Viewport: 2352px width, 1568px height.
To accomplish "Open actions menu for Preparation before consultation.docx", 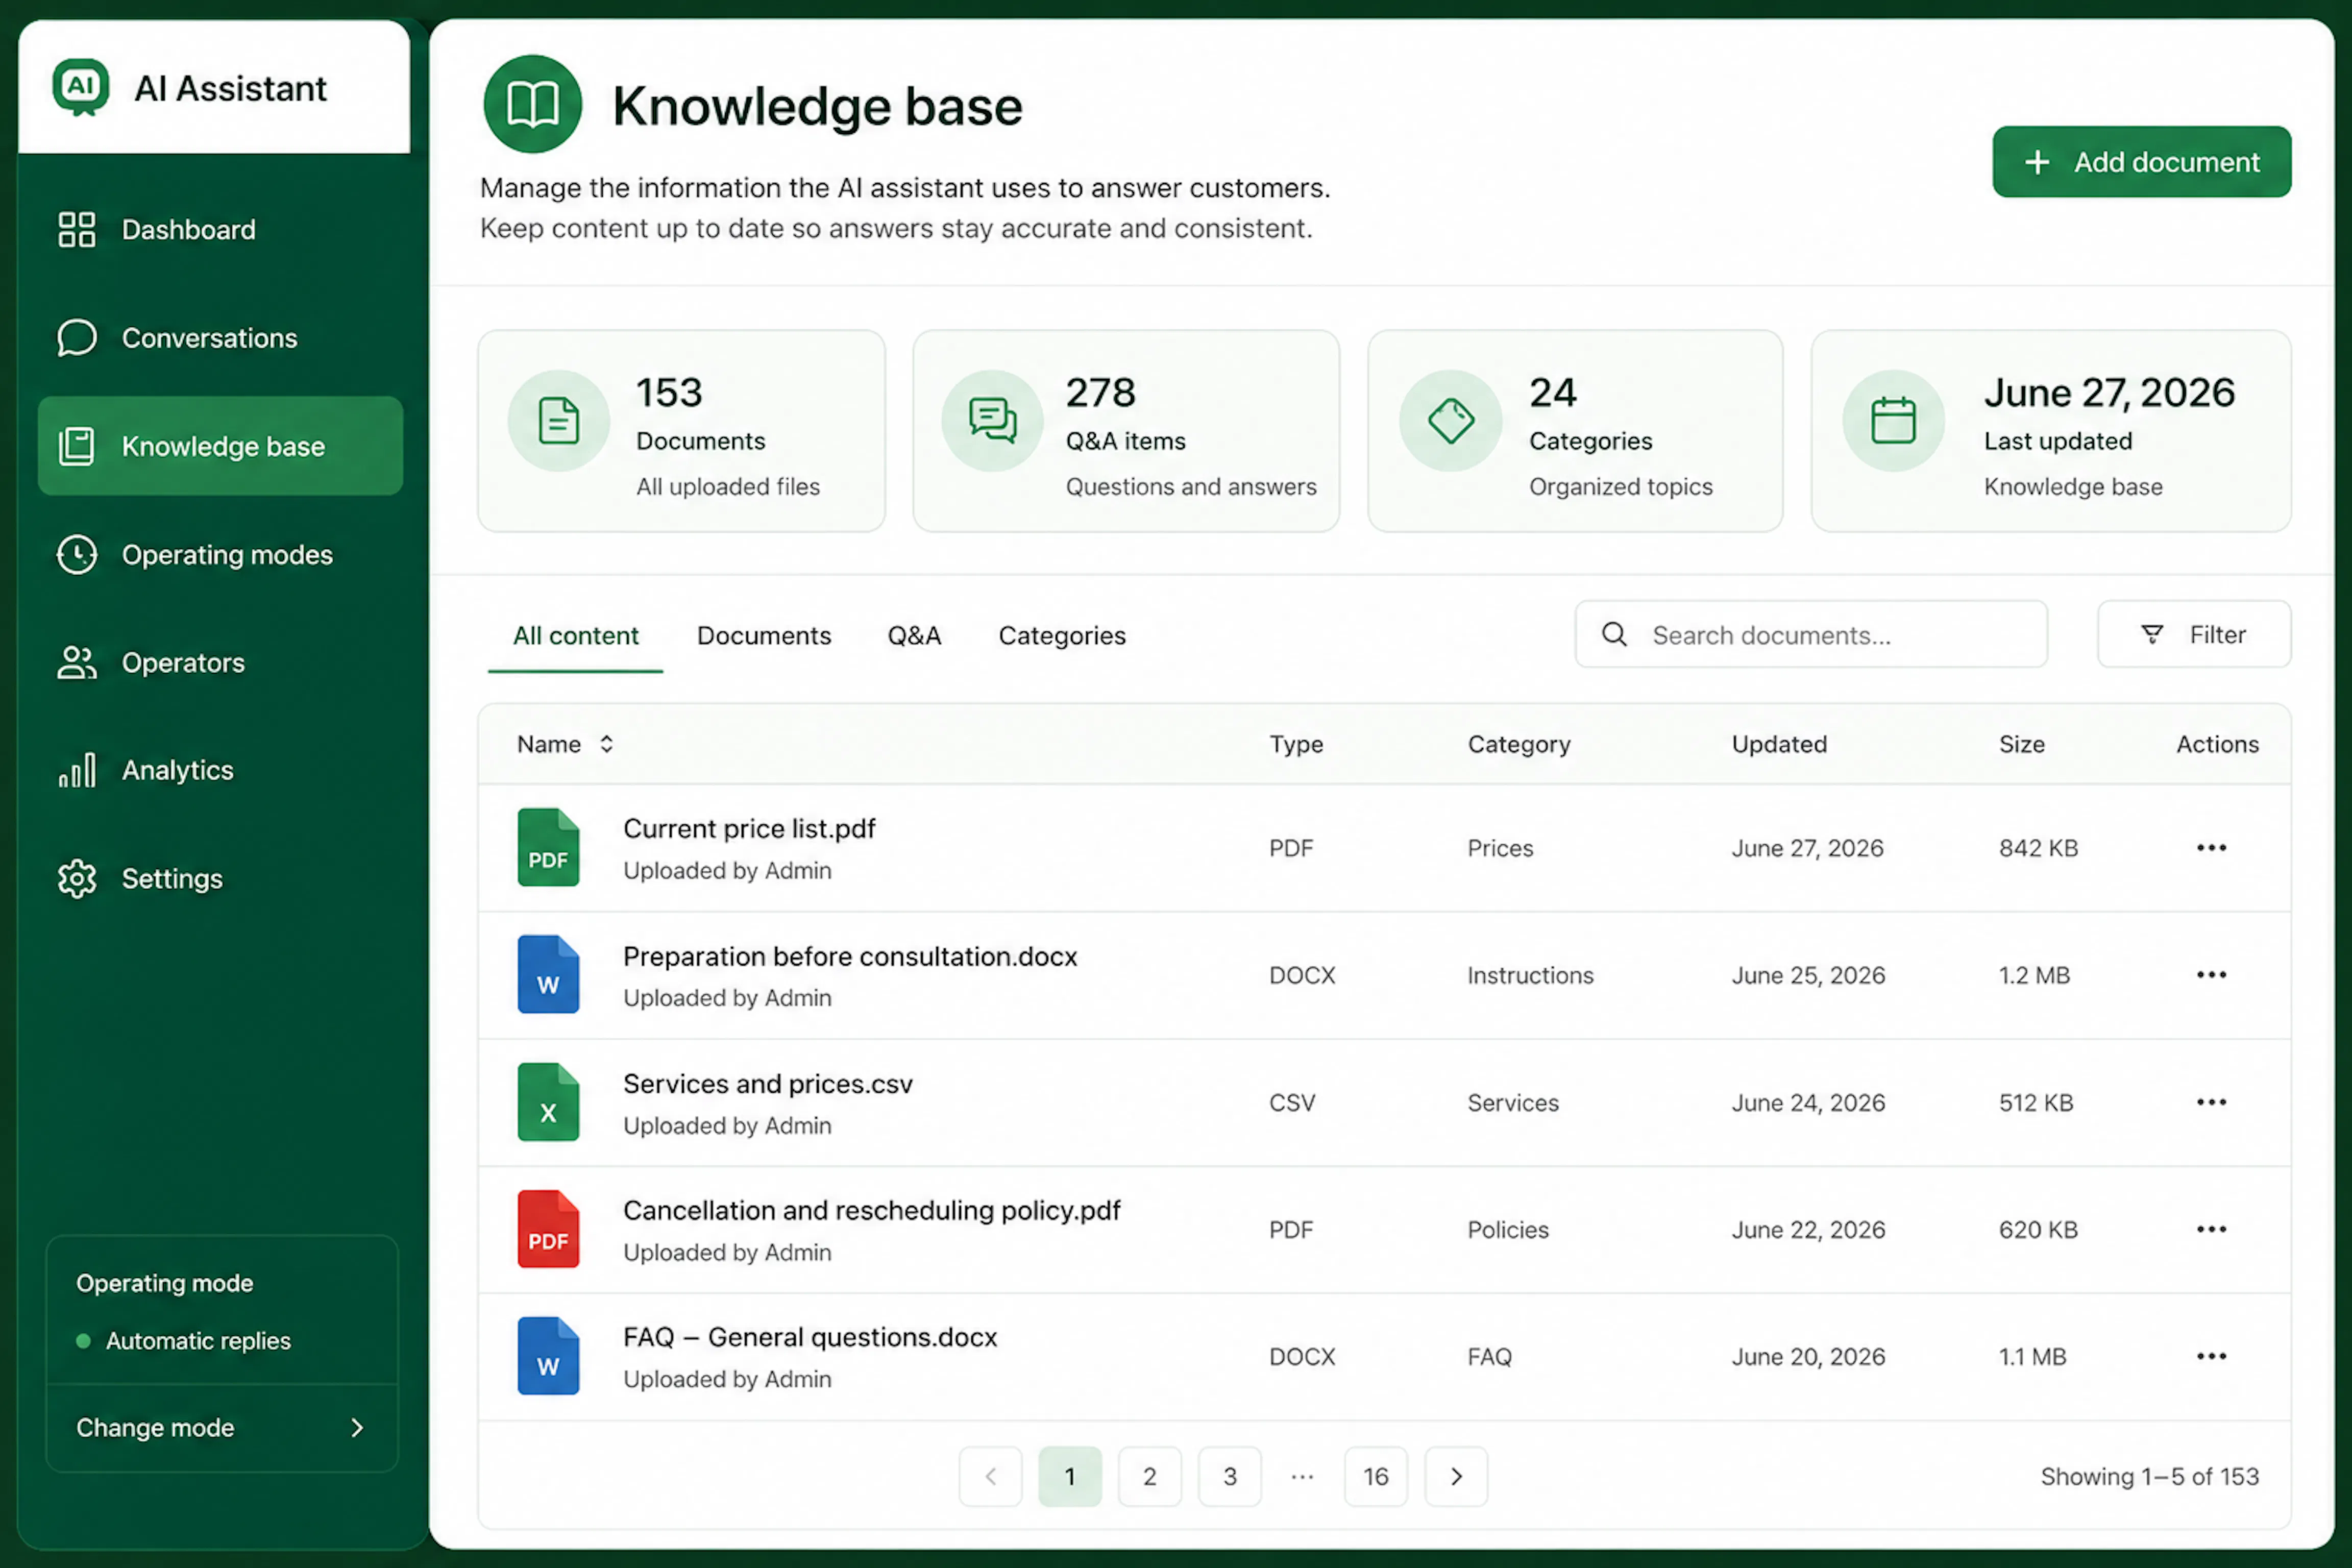I will click(x=2211, y=974).
